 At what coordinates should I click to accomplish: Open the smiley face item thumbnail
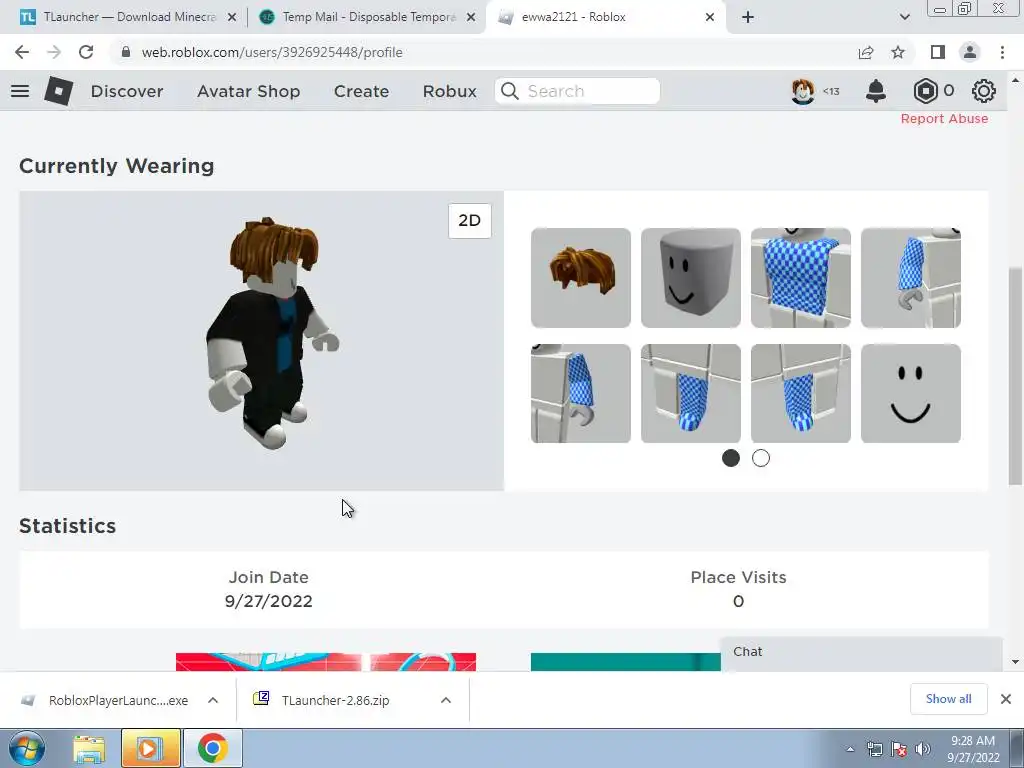click(911, 393)
